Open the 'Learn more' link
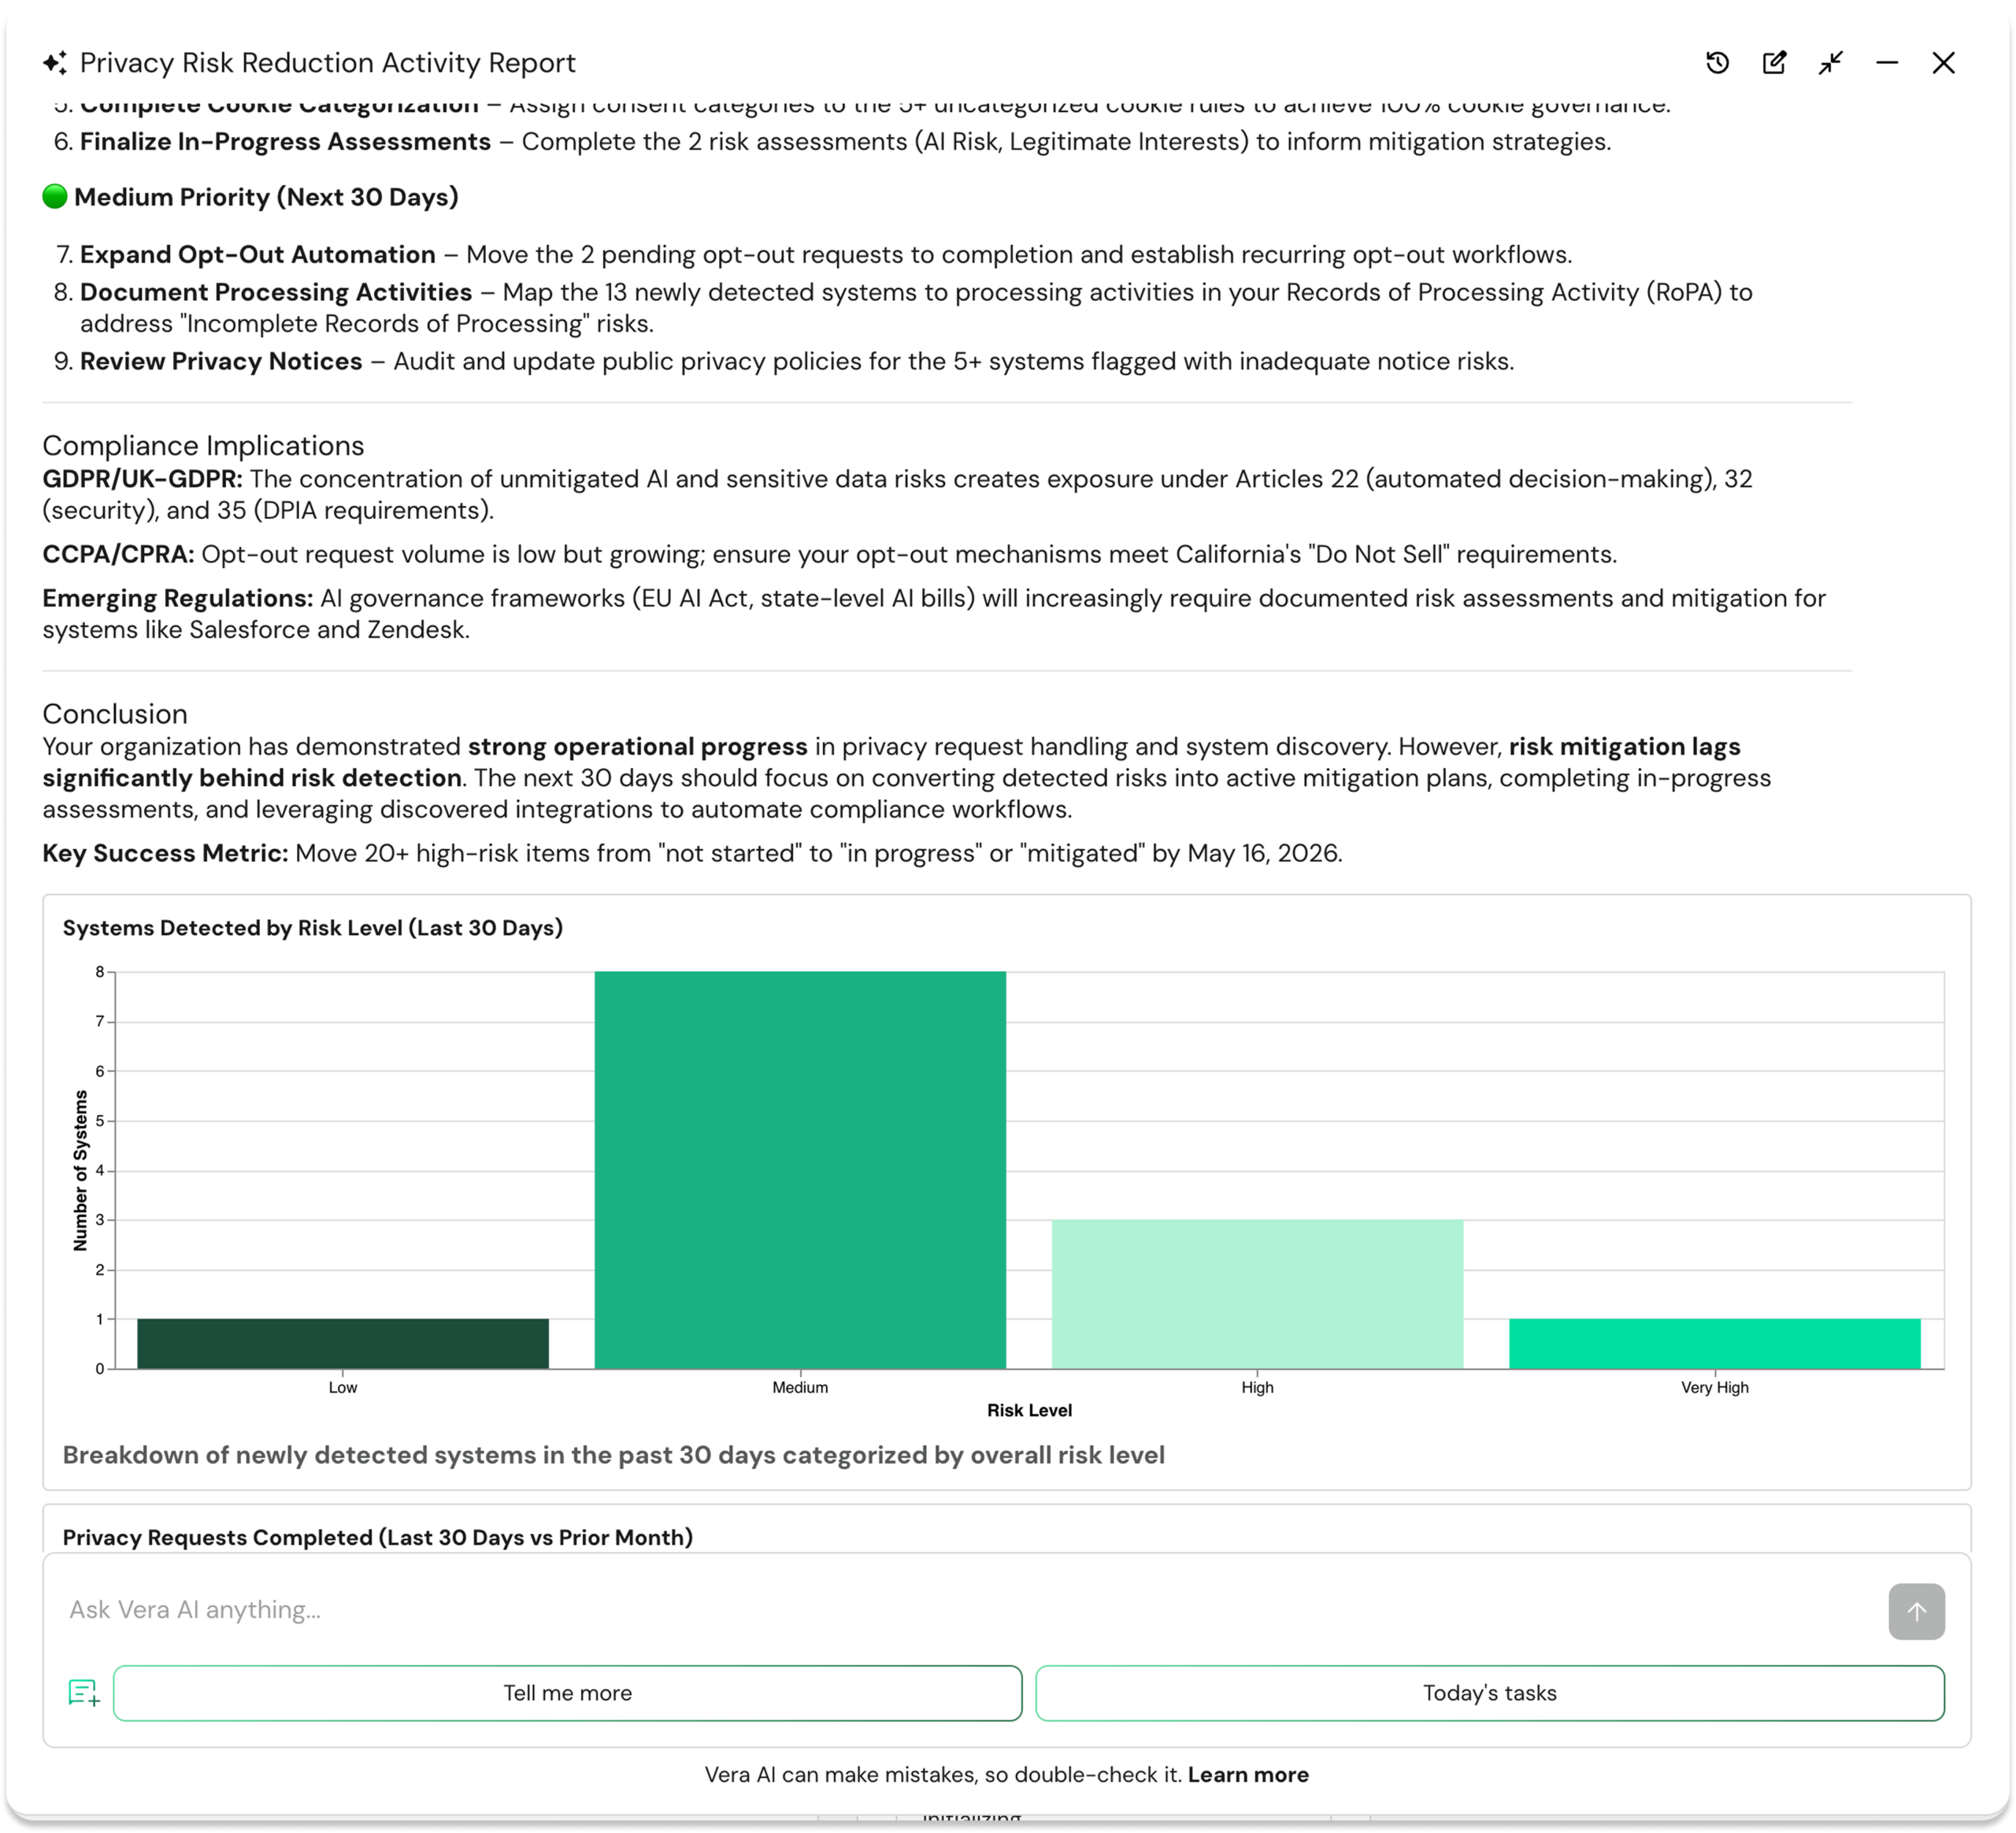Screen dimensions: 2016x1833 coord(1248,1775)
